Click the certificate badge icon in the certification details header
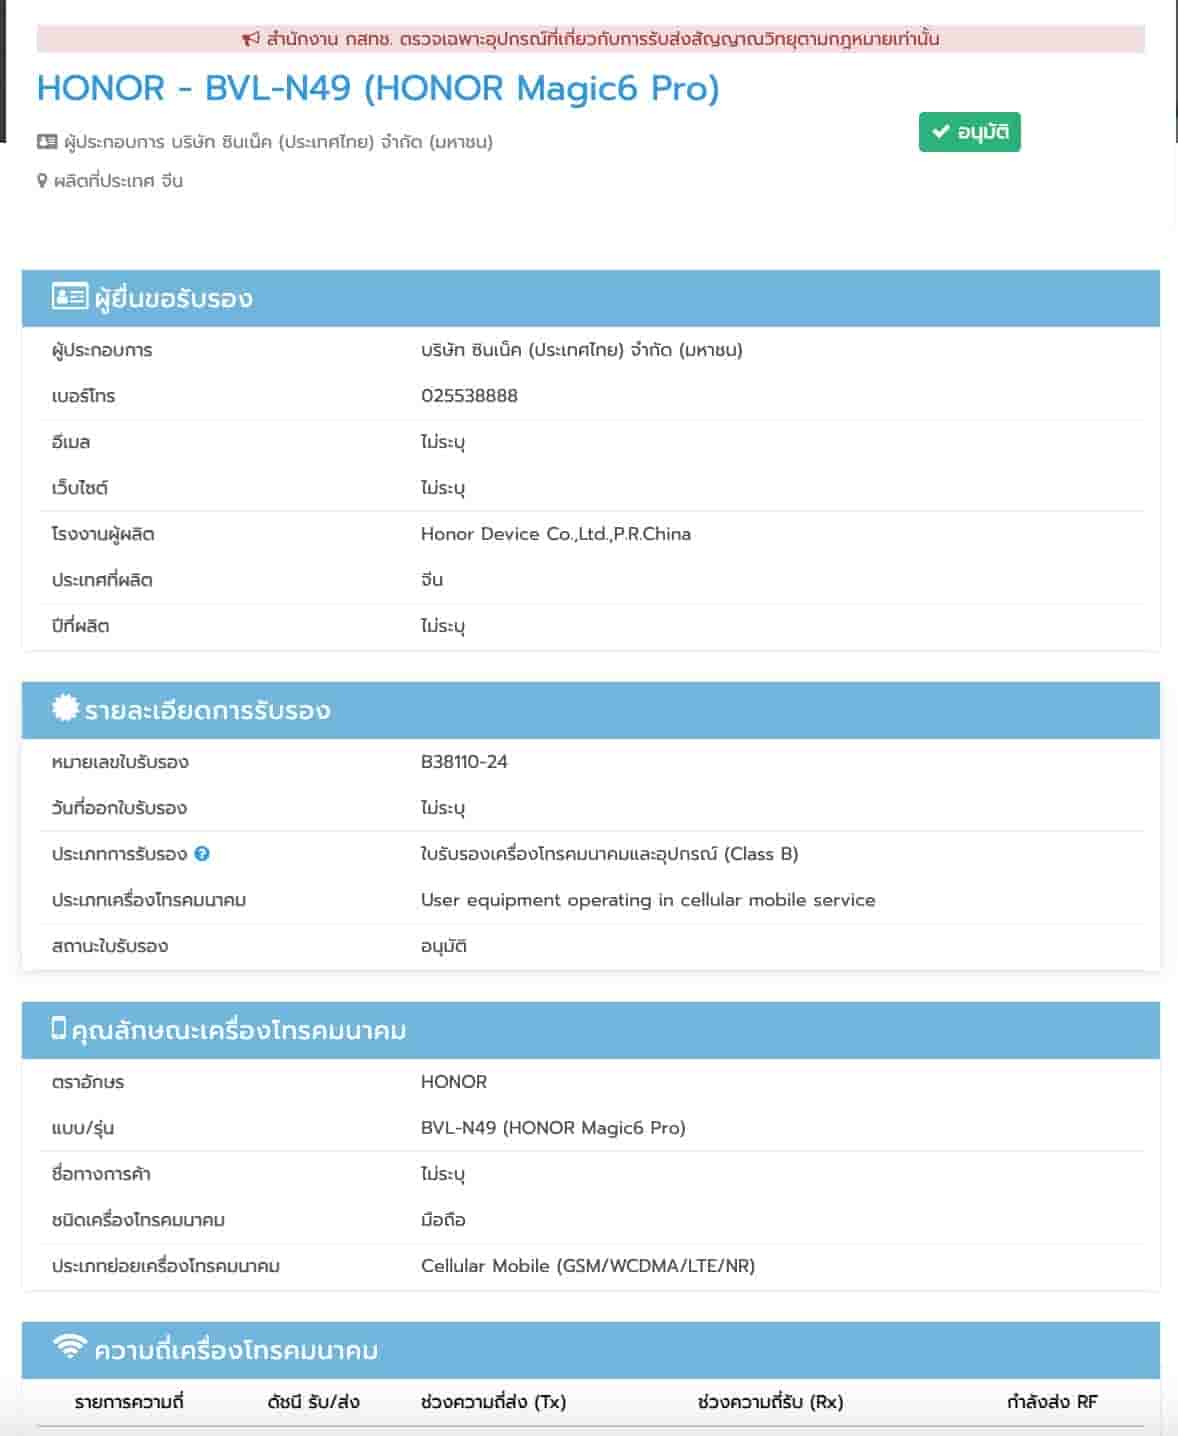The width and height of the screenshot is (1178, 1436). point(65,709)
